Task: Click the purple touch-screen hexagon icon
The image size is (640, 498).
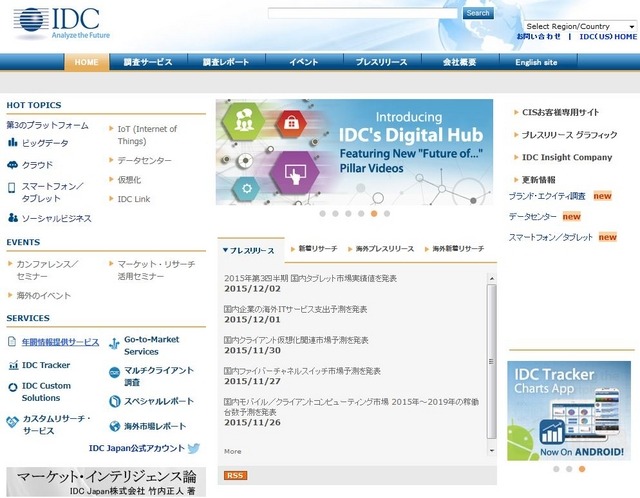Action: point(295,173)
